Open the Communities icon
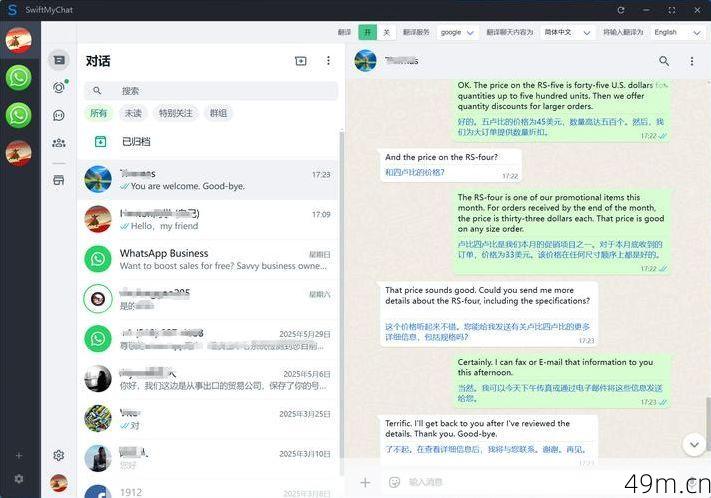This screenshot has width=711, height=498. 59,143
